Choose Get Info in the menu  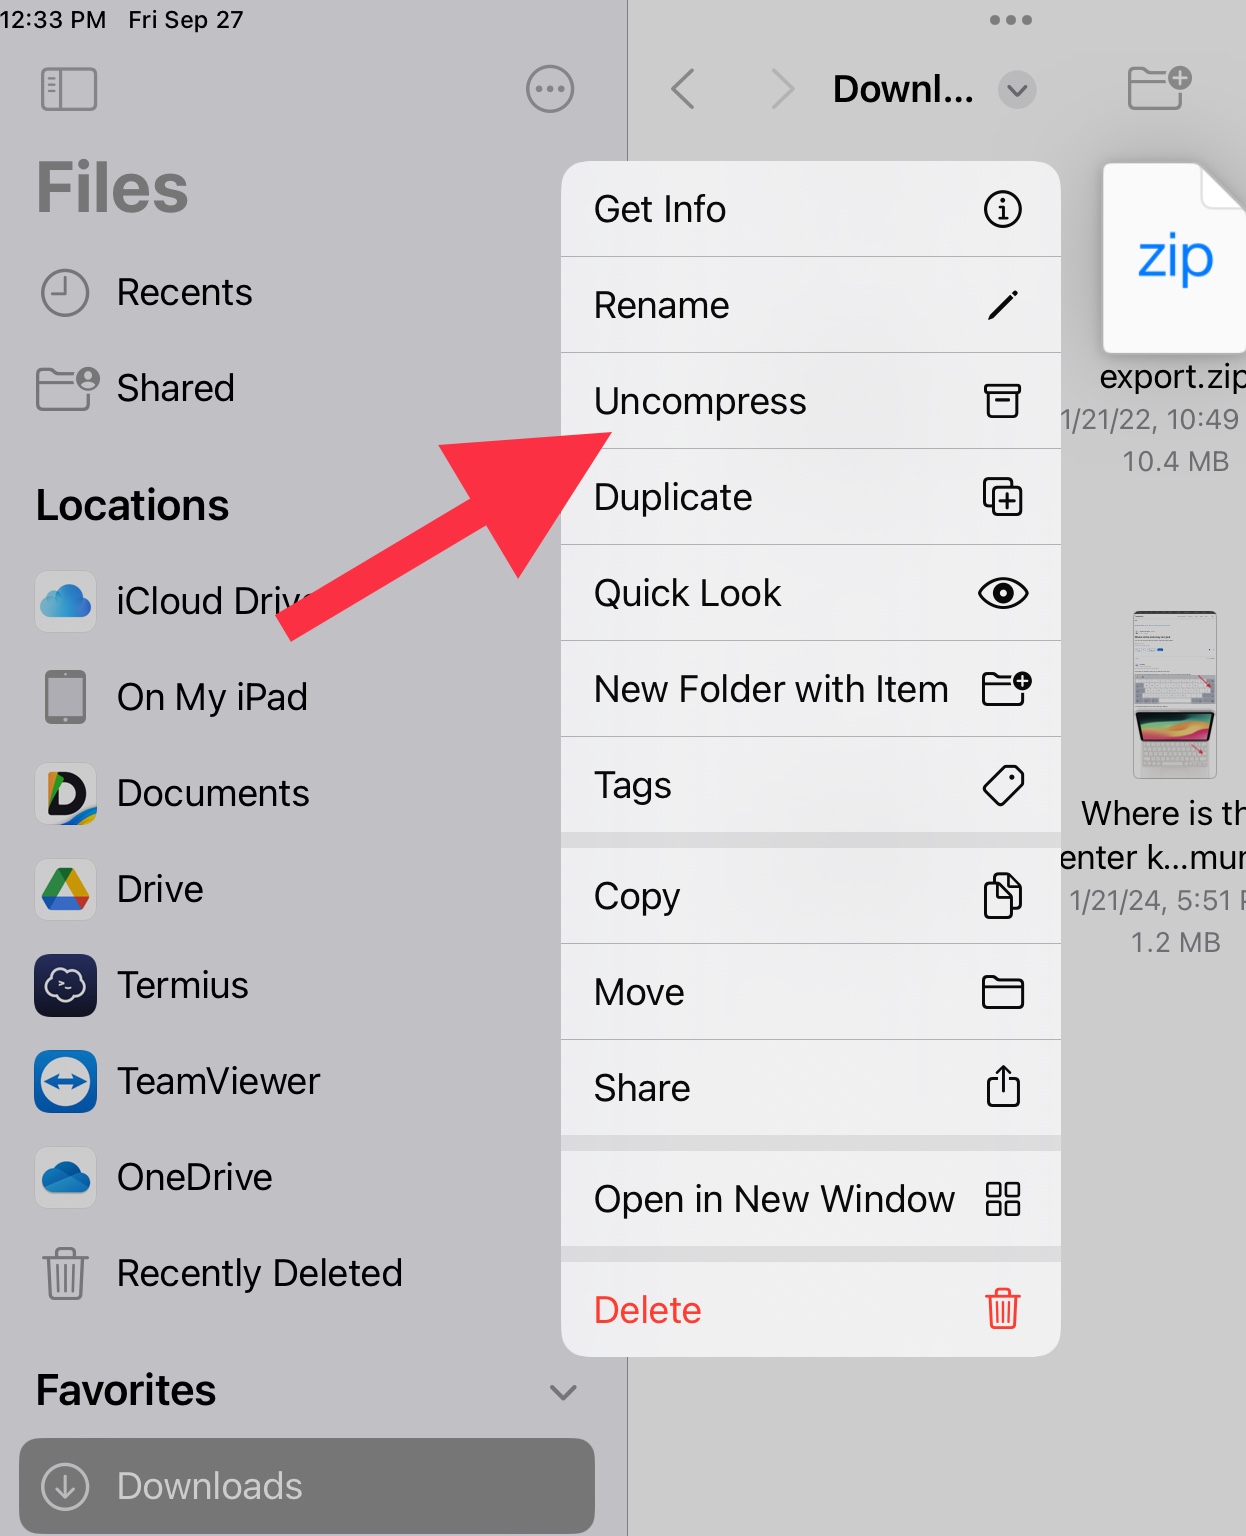coord(810,209)
